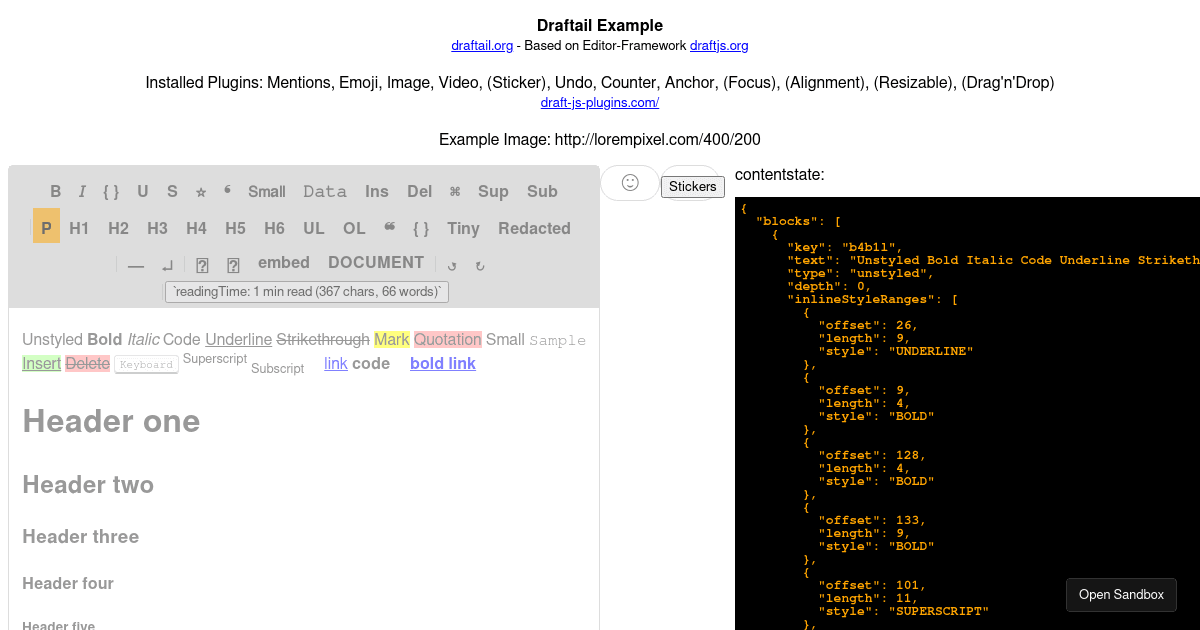Click the inline code {} icon
Screen dimensions: 1200x630
point(110,191)
